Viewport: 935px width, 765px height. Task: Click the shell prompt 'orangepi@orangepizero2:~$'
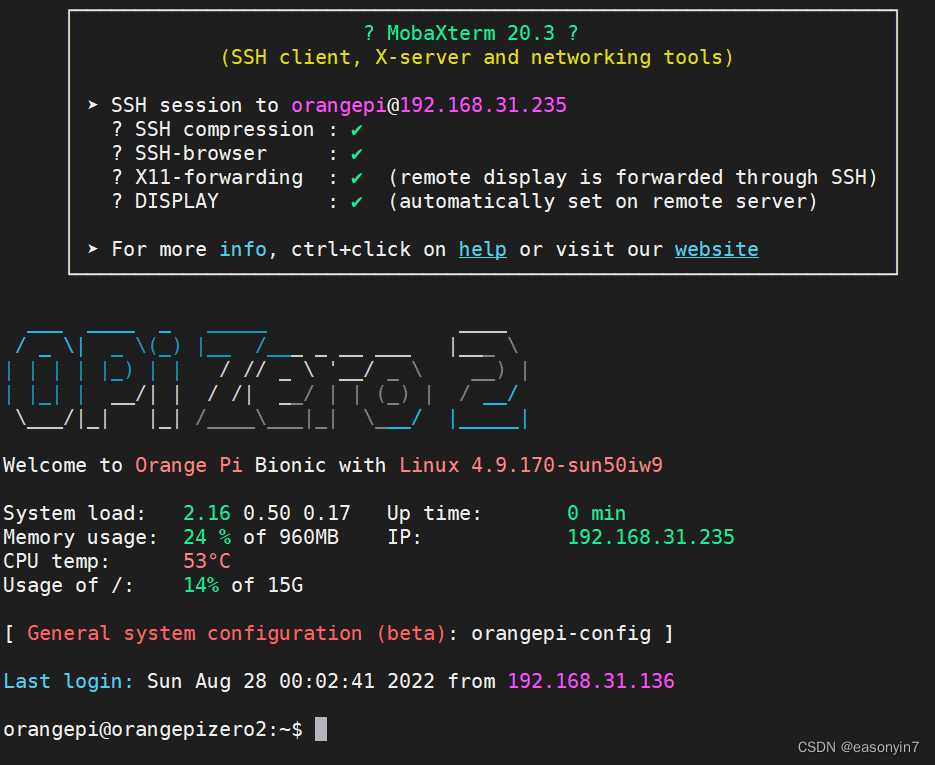click(153, 729)
